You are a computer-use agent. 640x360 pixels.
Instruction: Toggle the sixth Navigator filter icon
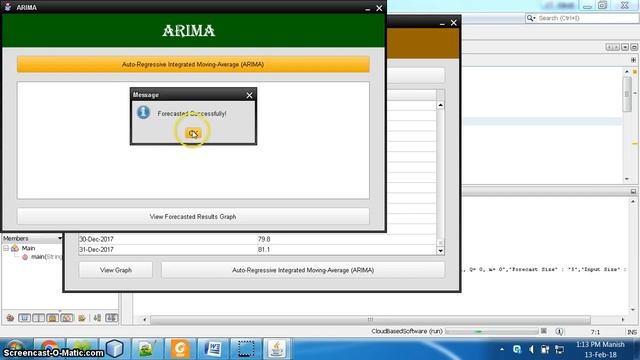[82, 318]
